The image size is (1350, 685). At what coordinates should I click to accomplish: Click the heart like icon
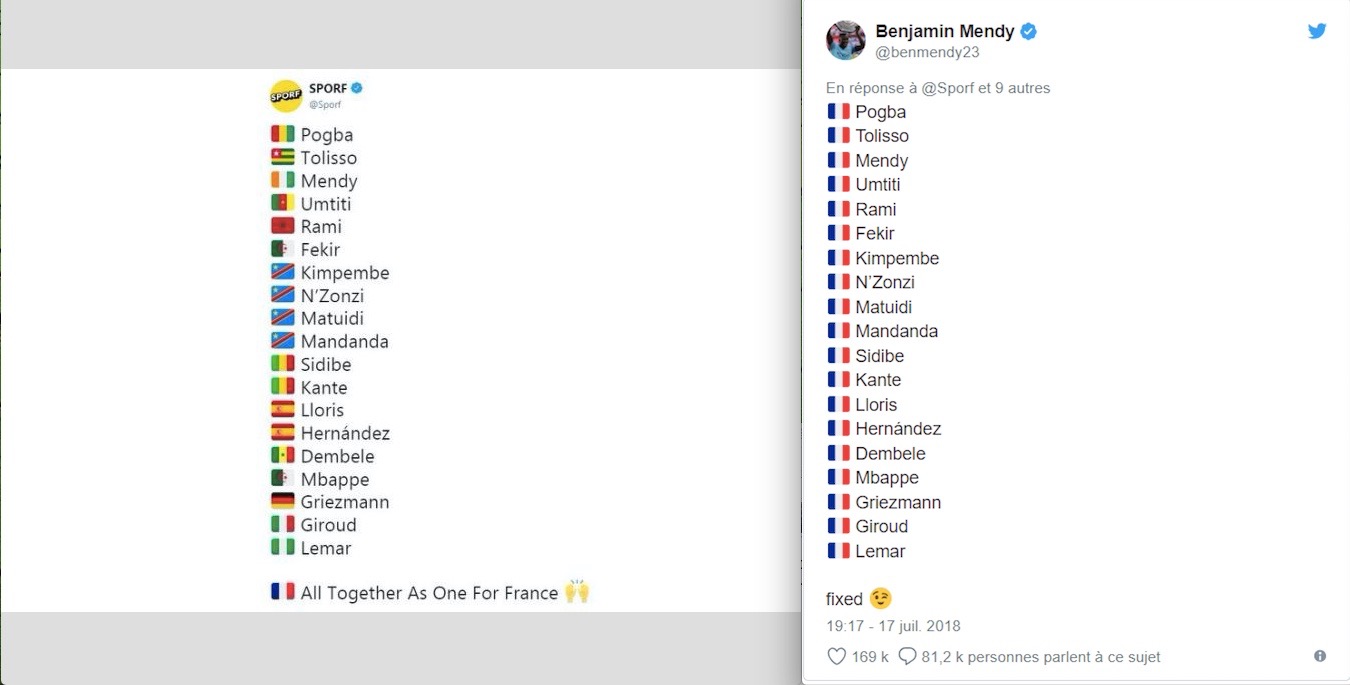[x=837, y=656]
